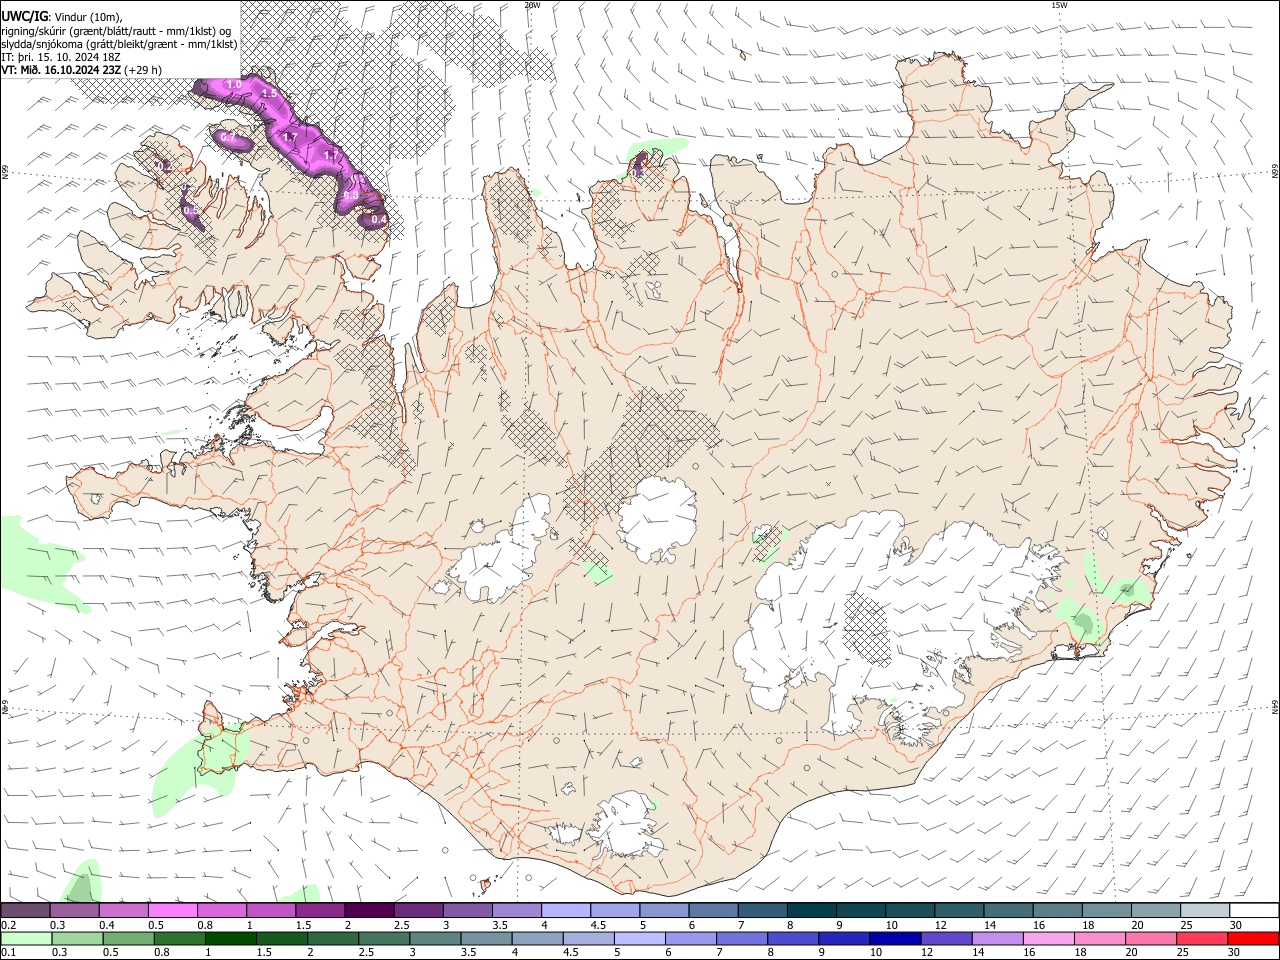The width and height of the screenshot is (1280, 960).
Task: Click the light lavender snow swatch at 4
Action: point(566,910)
